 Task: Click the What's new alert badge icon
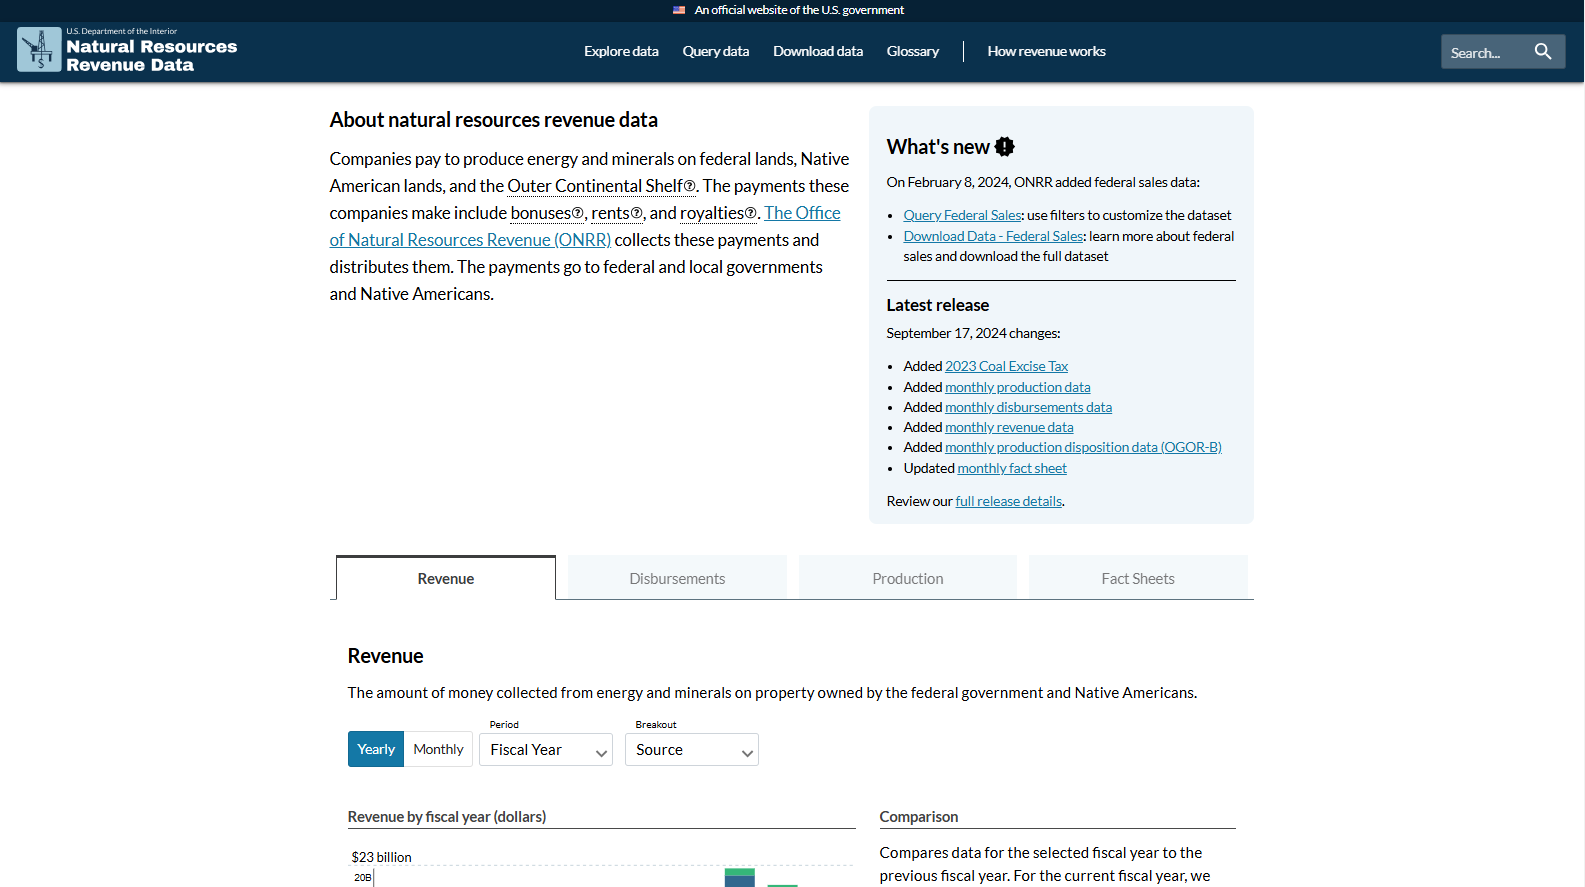[1004, 147]
